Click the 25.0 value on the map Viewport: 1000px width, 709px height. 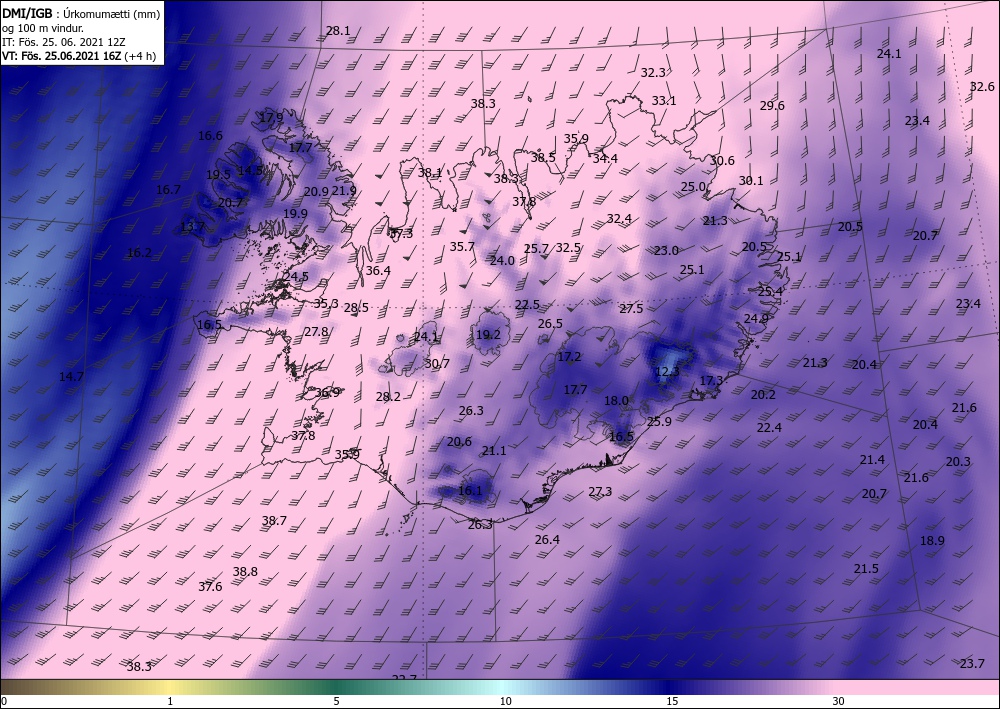click(x=693, y=187)
